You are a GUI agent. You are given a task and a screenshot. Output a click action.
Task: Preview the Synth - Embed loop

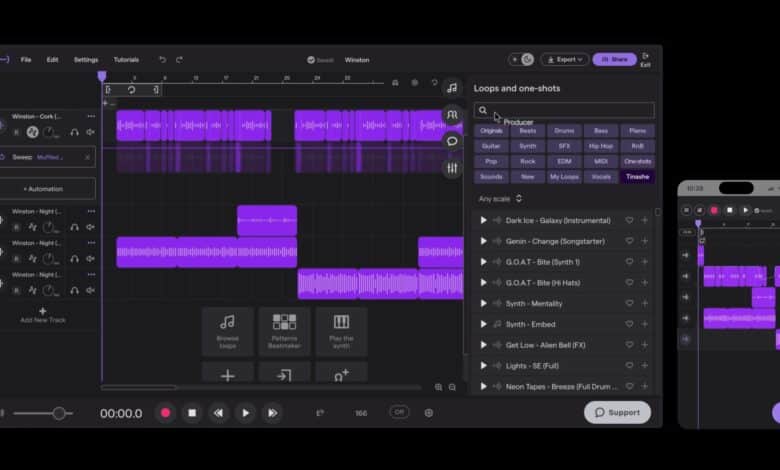(483, 324)
